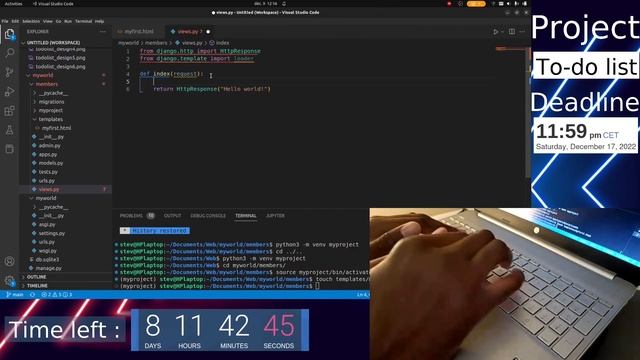Click the Accounts icon in activity bar
Viewport: 640px width, 360px height.
coord(10,262)
